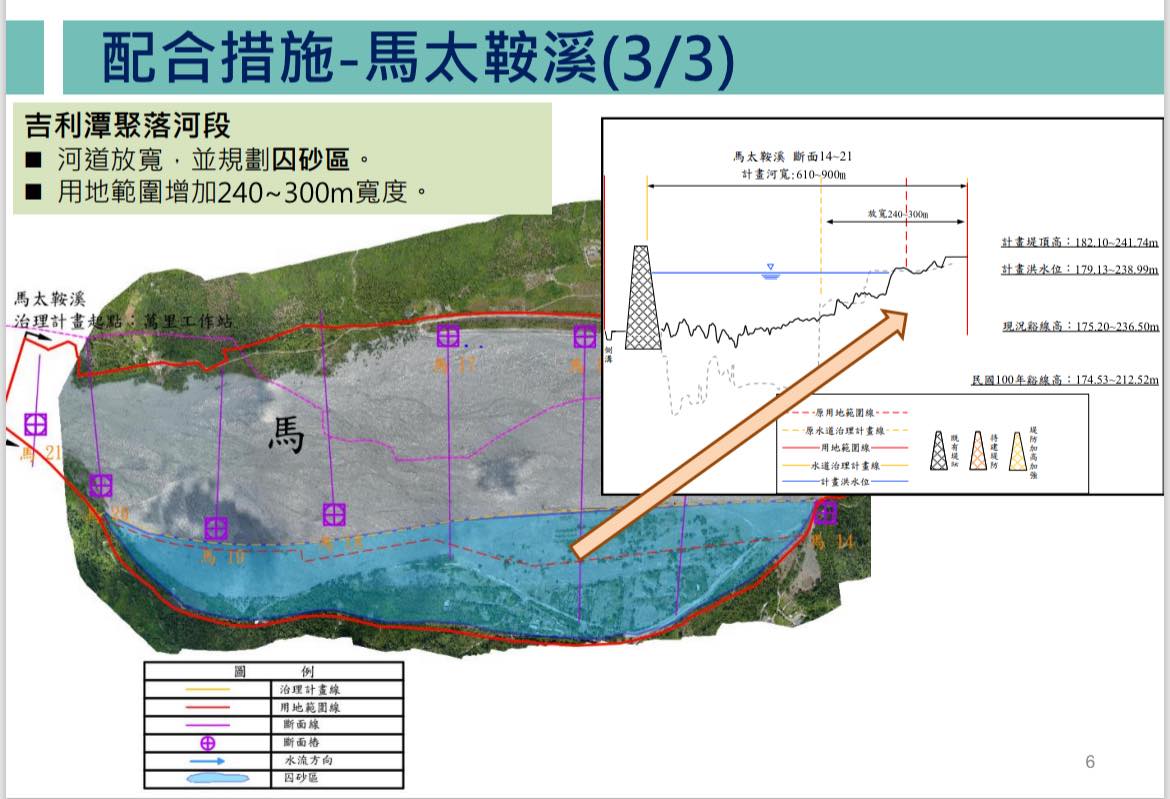The width and height of the screenshot is (1170, 799).
Task: Select the 馬 14 cross-section stake marker
Action: 825,513
